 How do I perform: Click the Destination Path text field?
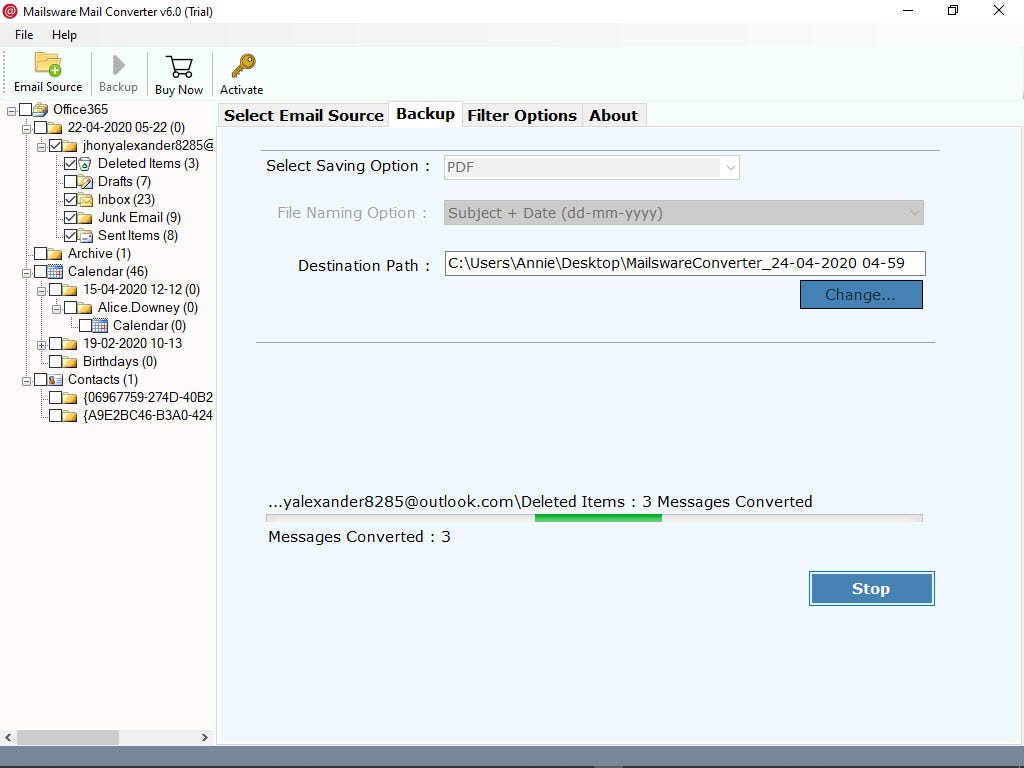click(685, 263)
